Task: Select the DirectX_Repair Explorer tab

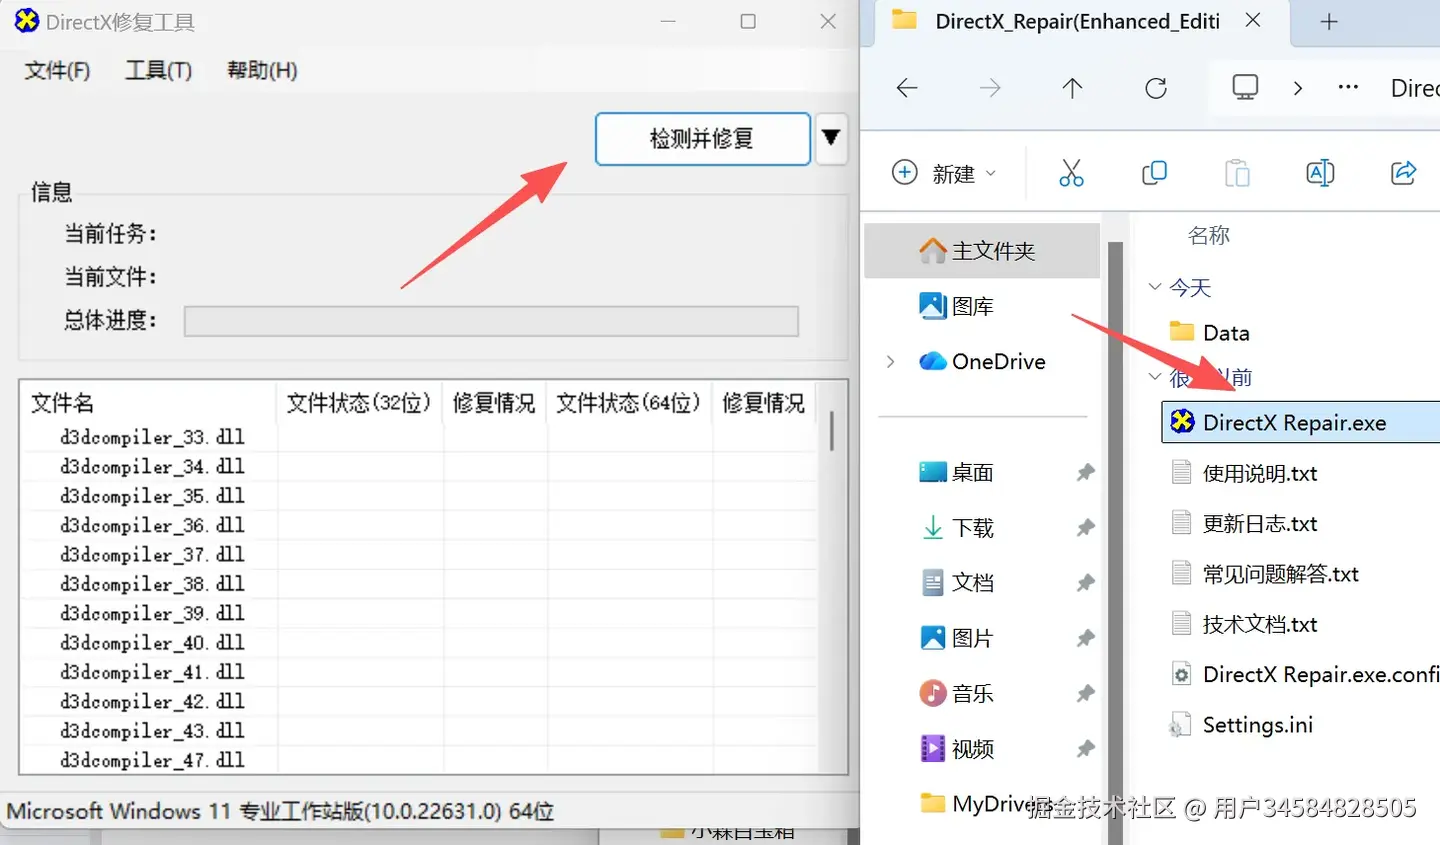Action: click(1076, 21)
